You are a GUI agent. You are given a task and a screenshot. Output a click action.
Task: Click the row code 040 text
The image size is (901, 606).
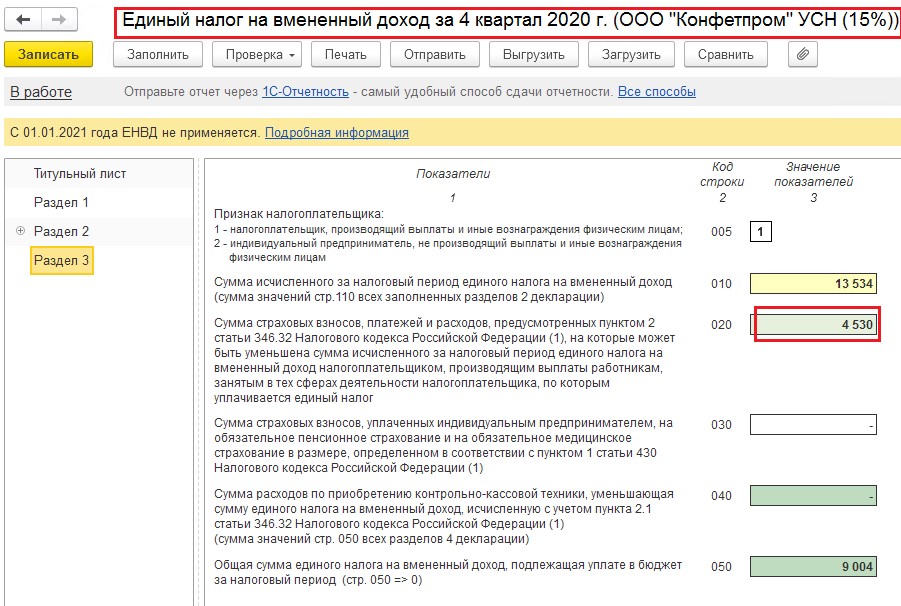721,496
